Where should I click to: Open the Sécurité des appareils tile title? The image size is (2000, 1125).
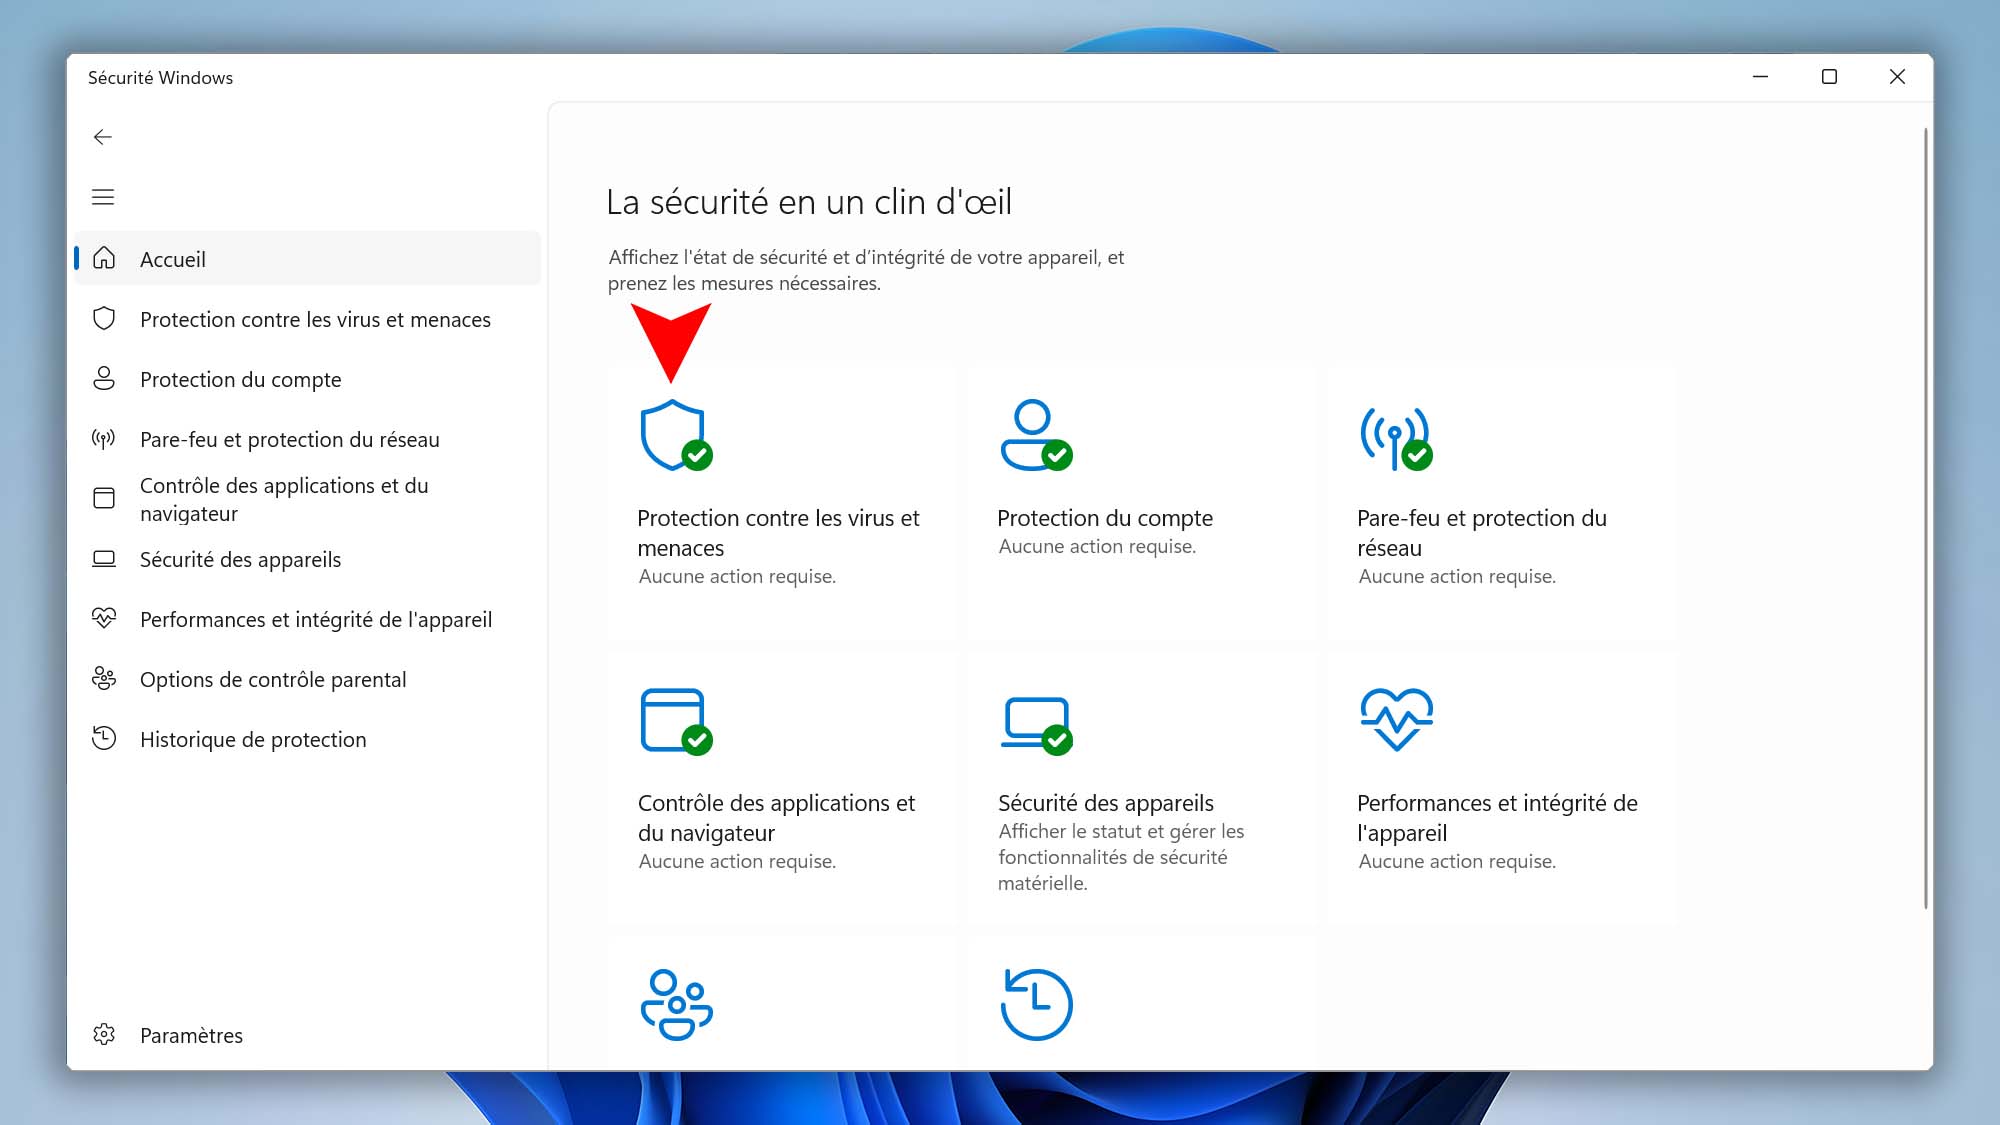1106,803
